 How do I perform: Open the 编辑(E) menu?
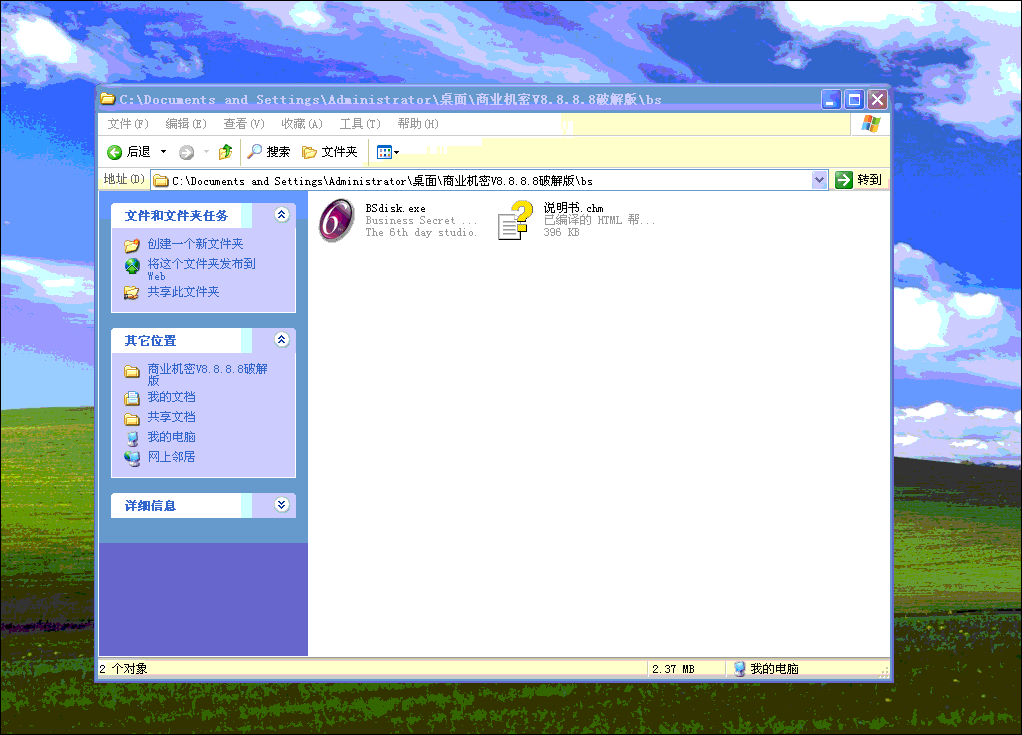[x=186, y=124]
